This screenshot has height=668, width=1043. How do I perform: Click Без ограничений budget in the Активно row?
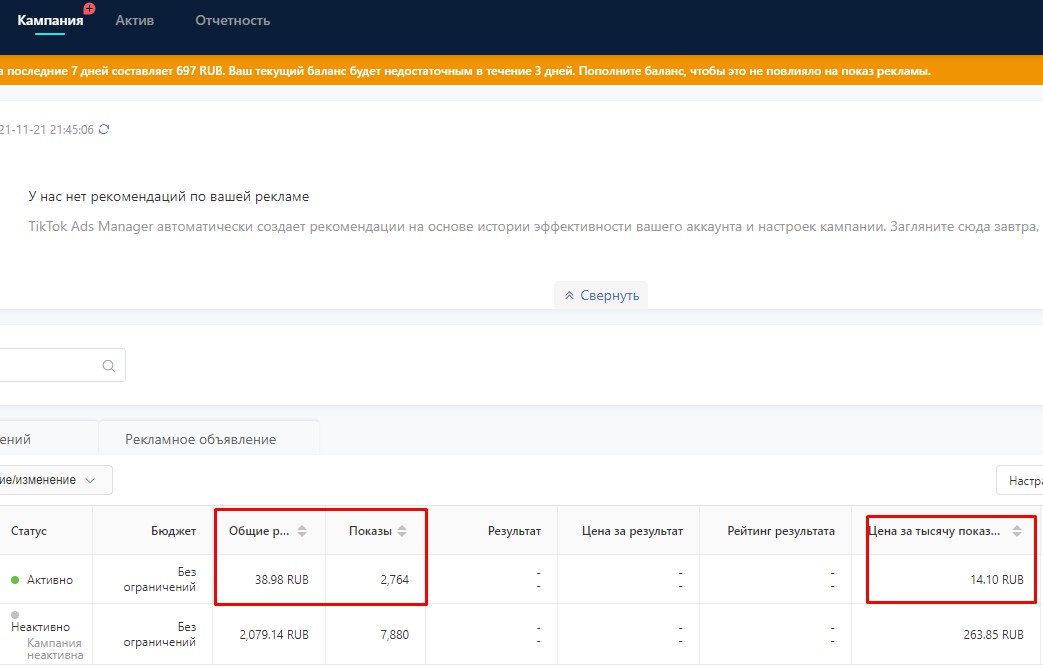tap(160, 580)
